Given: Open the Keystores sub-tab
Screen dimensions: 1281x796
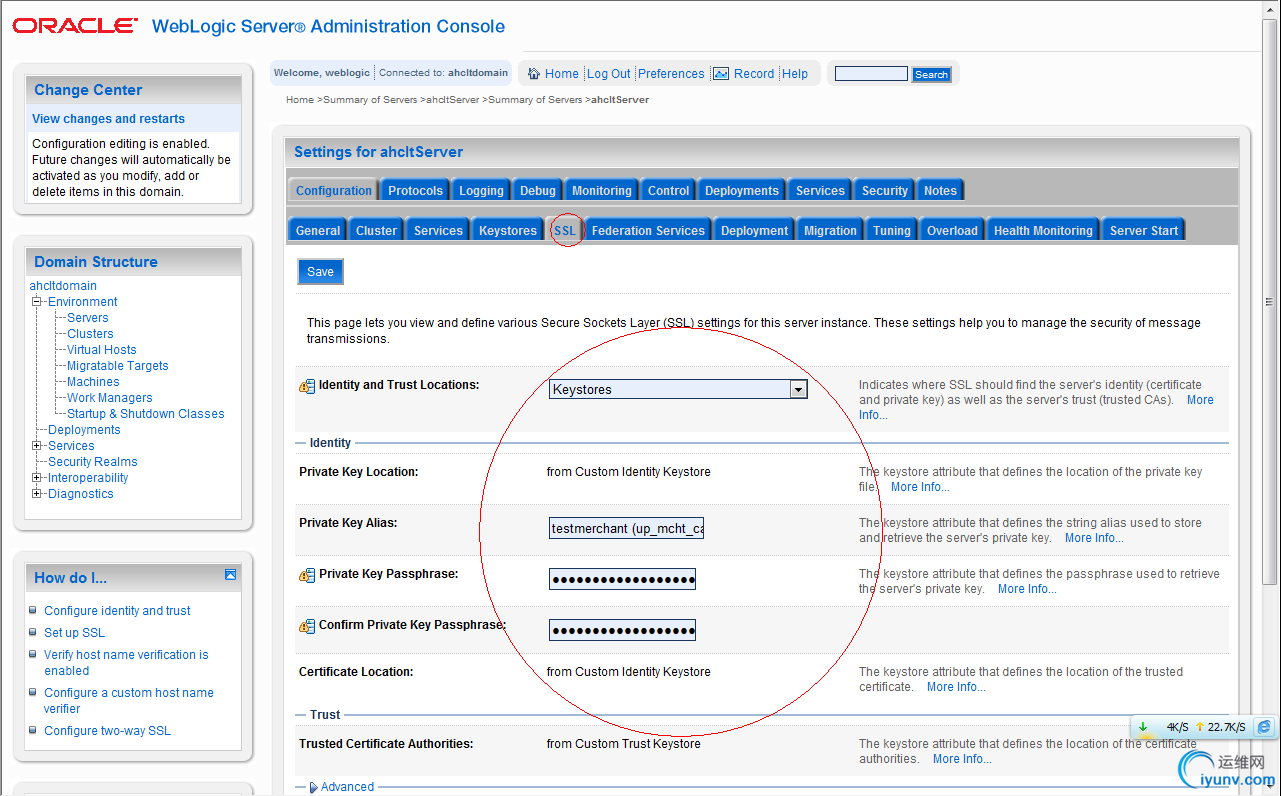Looking at the screenshot, I should 508,231.
